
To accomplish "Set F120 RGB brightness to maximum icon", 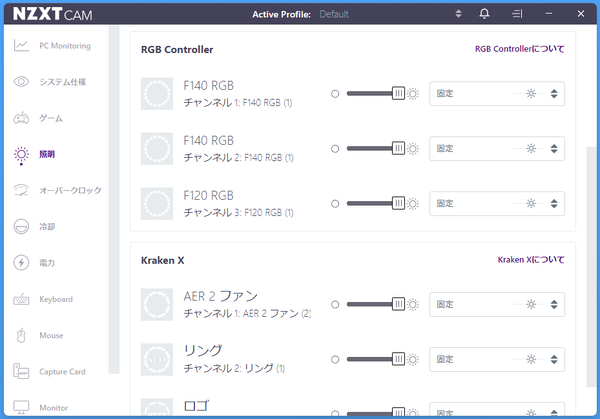I will (x=412, y=204).
